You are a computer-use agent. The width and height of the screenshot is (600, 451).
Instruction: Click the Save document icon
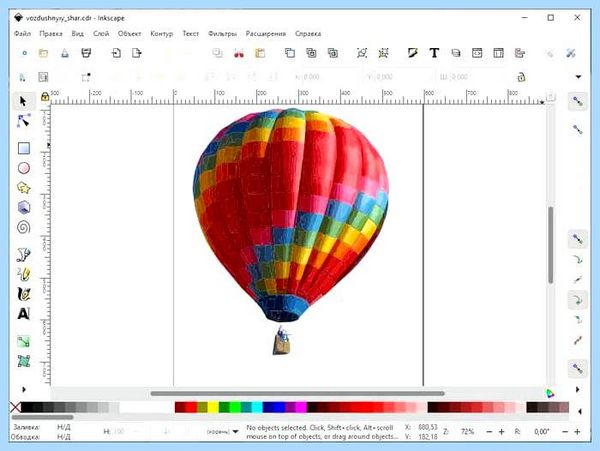pyautogui.click(x=65, y=53)
